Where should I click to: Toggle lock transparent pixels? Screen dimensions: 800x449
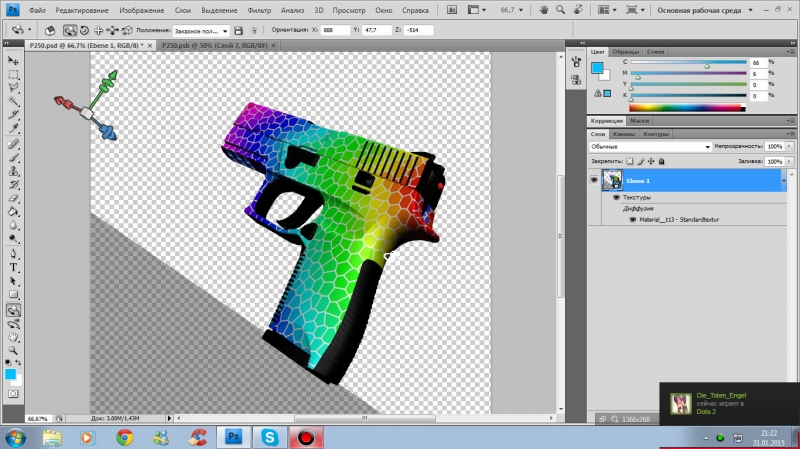click(x=630, y=161)
